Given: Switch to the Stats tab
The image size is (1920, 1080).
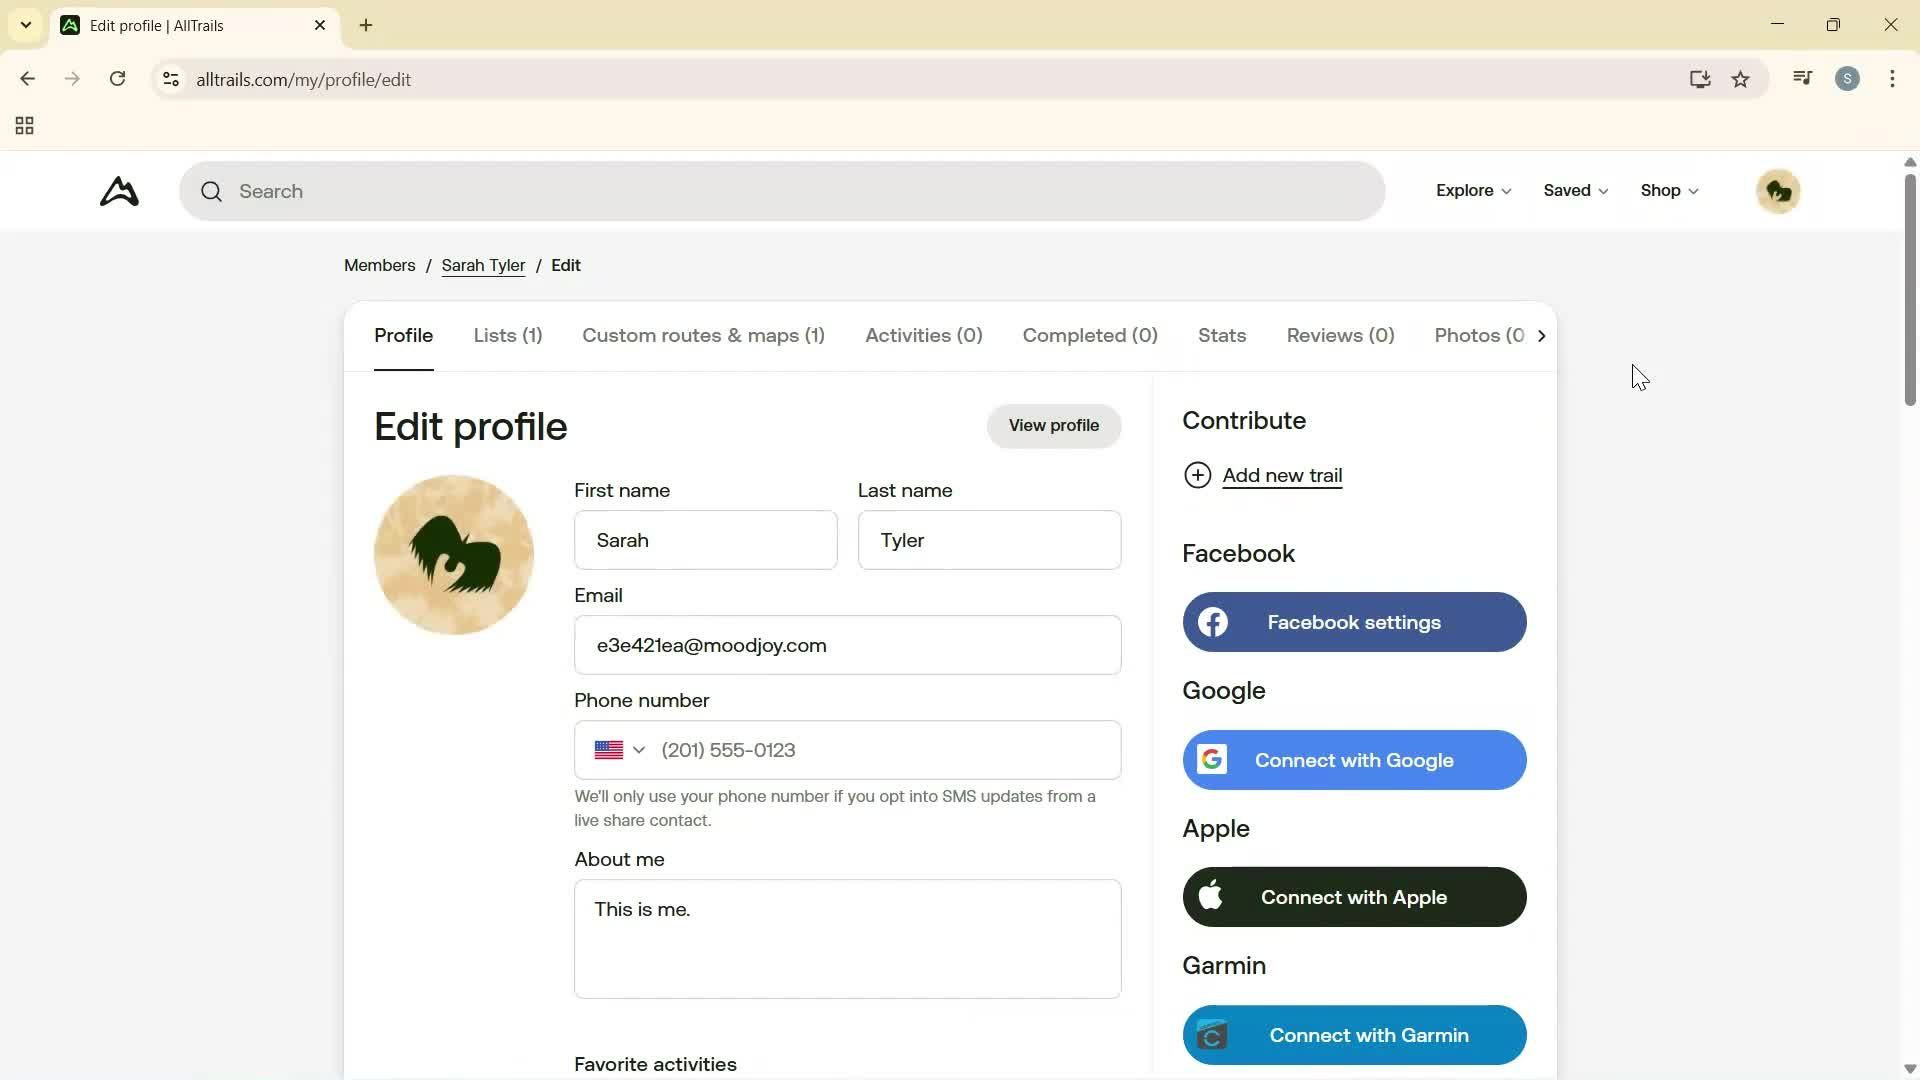Looking at the screenshot, I should (x=1221, y=336).
